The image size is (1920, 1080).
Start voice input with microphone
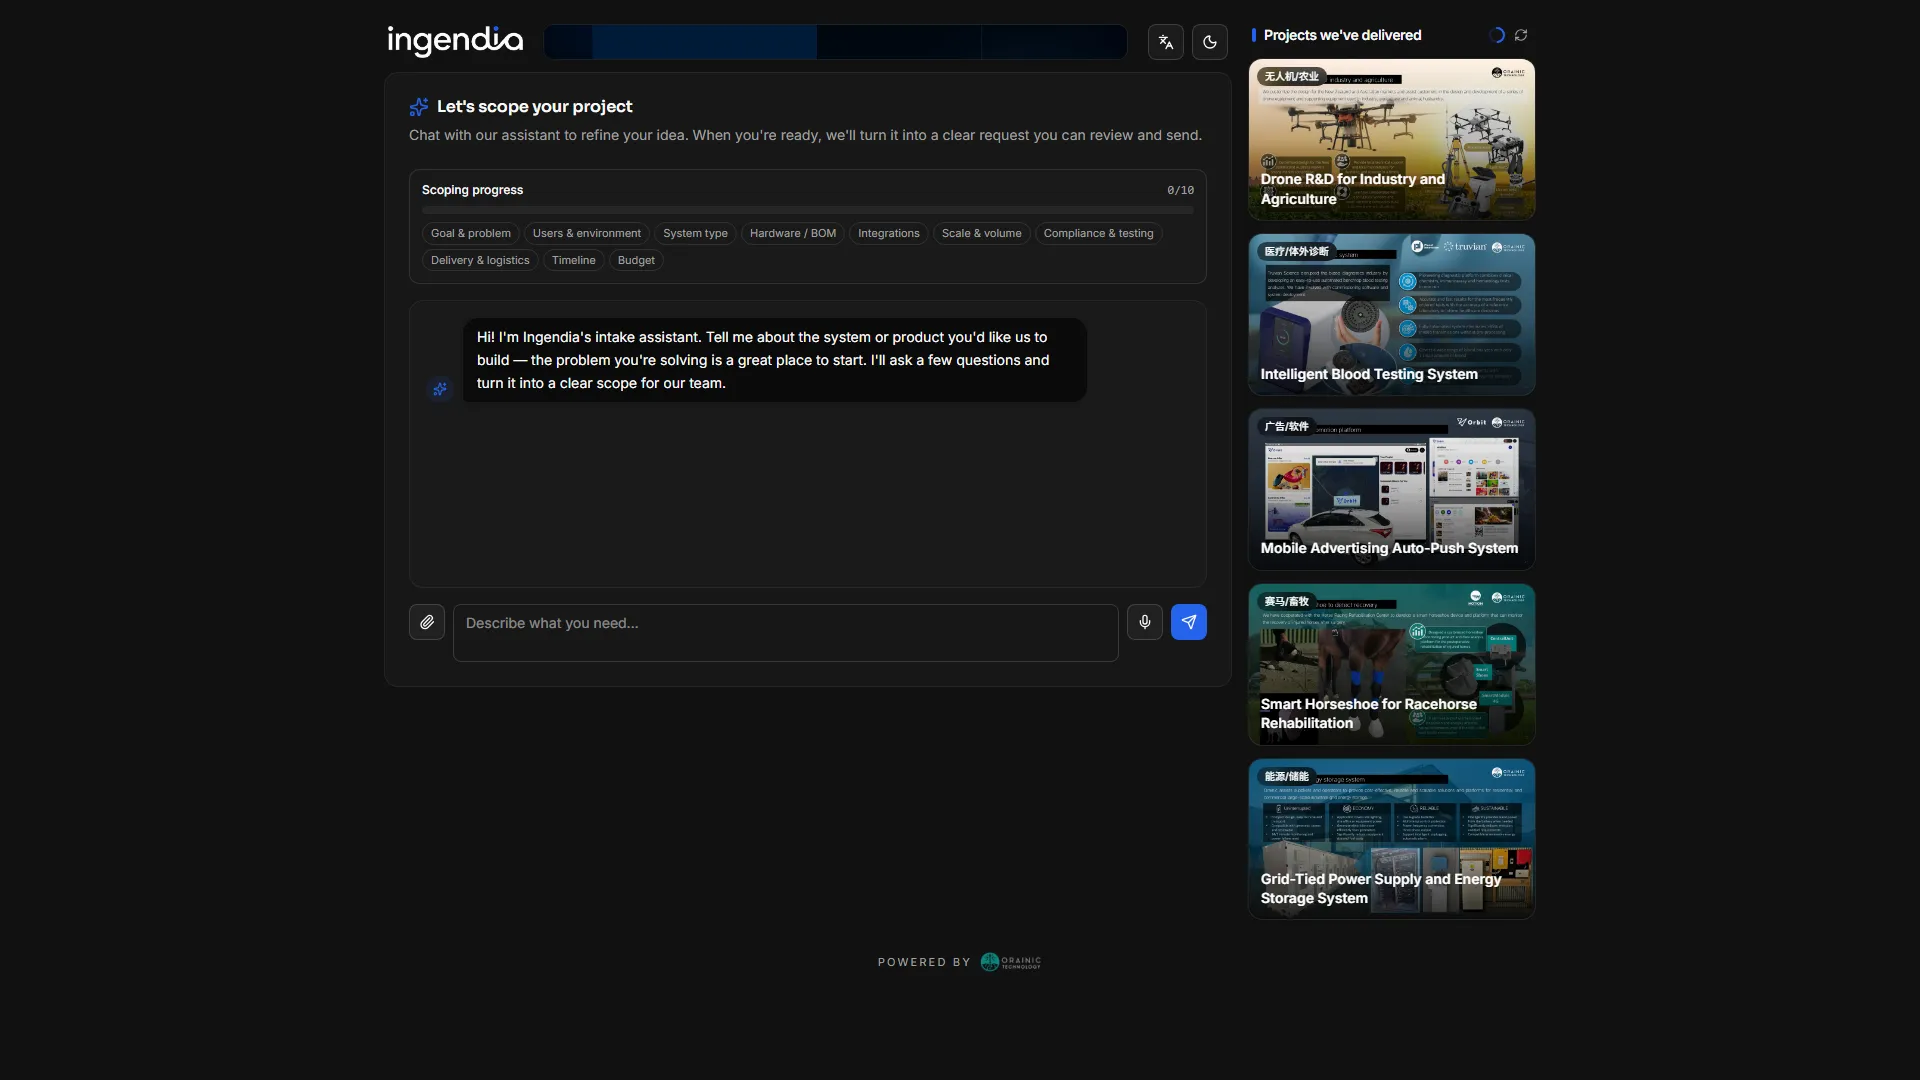1145,622
